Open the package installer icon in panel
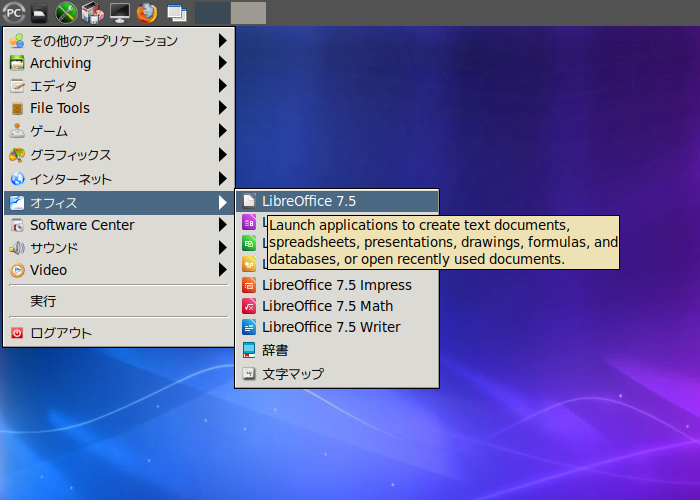The image size is (700, 500). (x=93, y=13)
